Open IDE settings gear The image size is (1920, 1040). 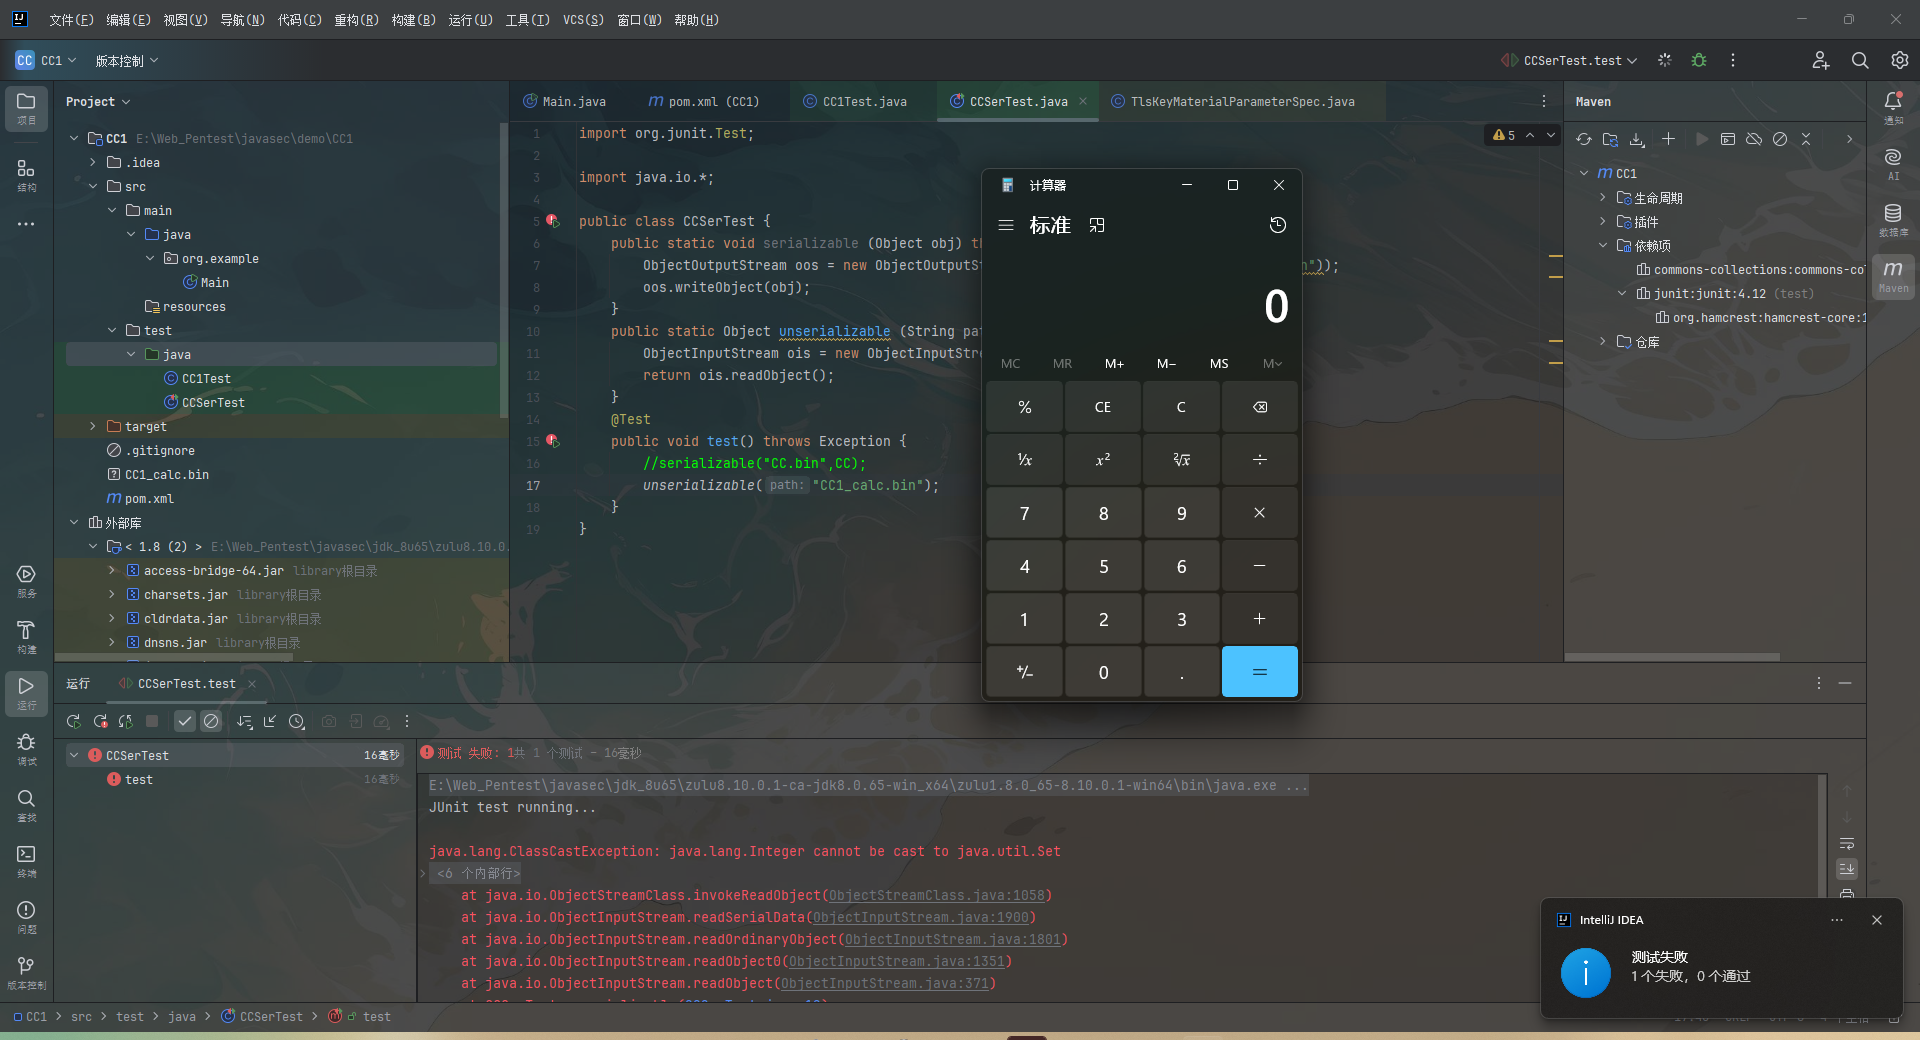click(1899, 60)
